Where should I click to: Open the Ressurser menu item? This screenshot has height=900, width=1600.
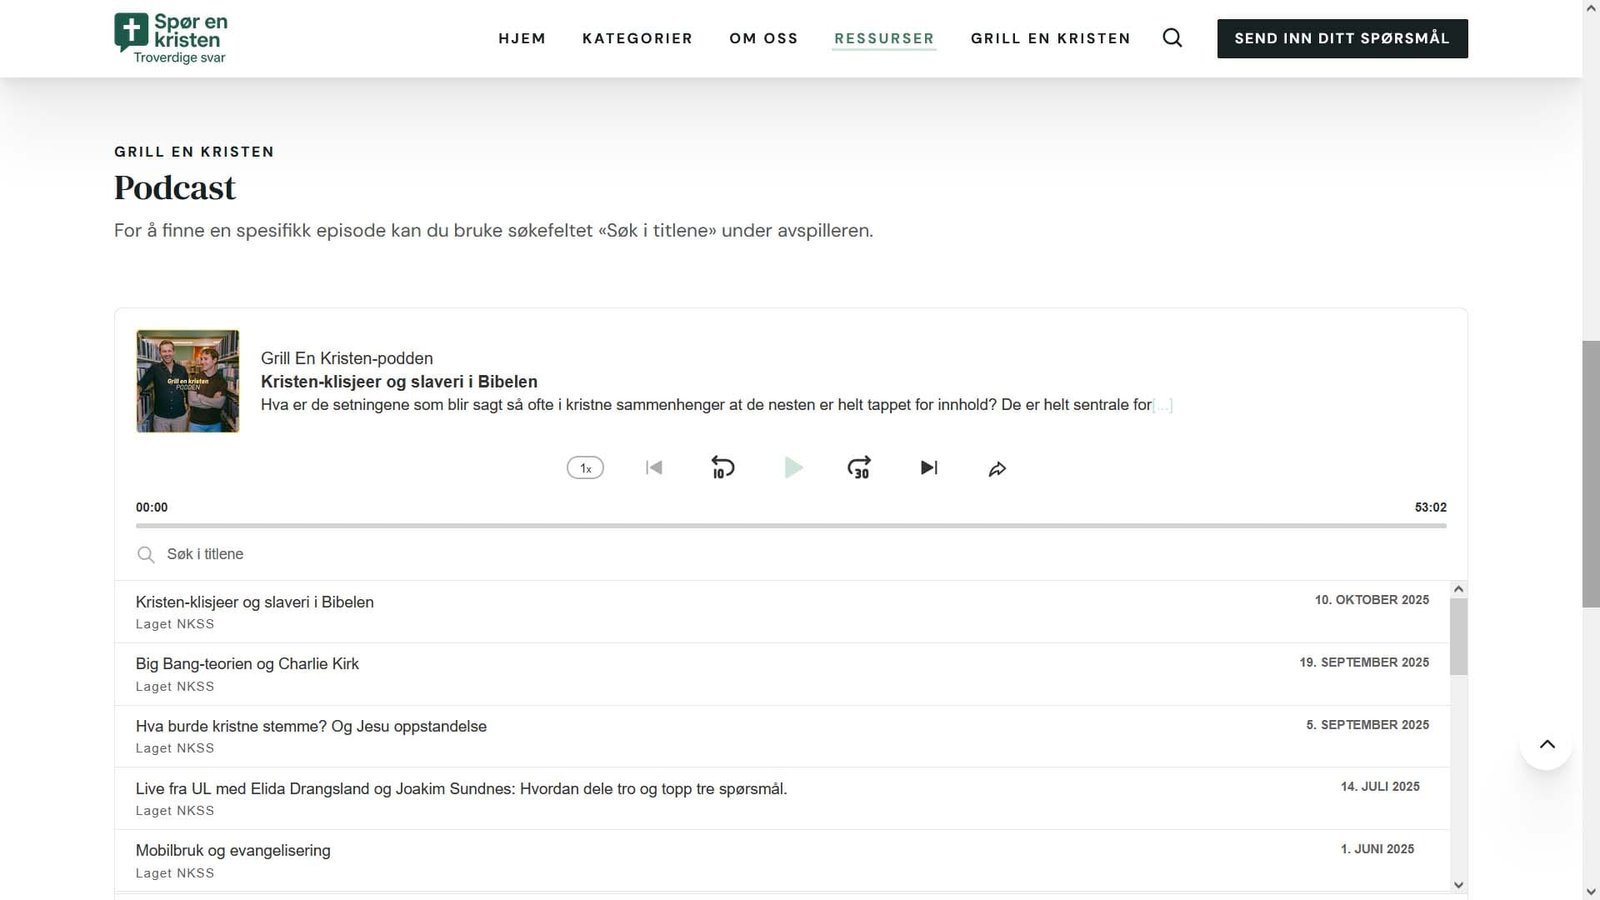(x=884, y=38)
